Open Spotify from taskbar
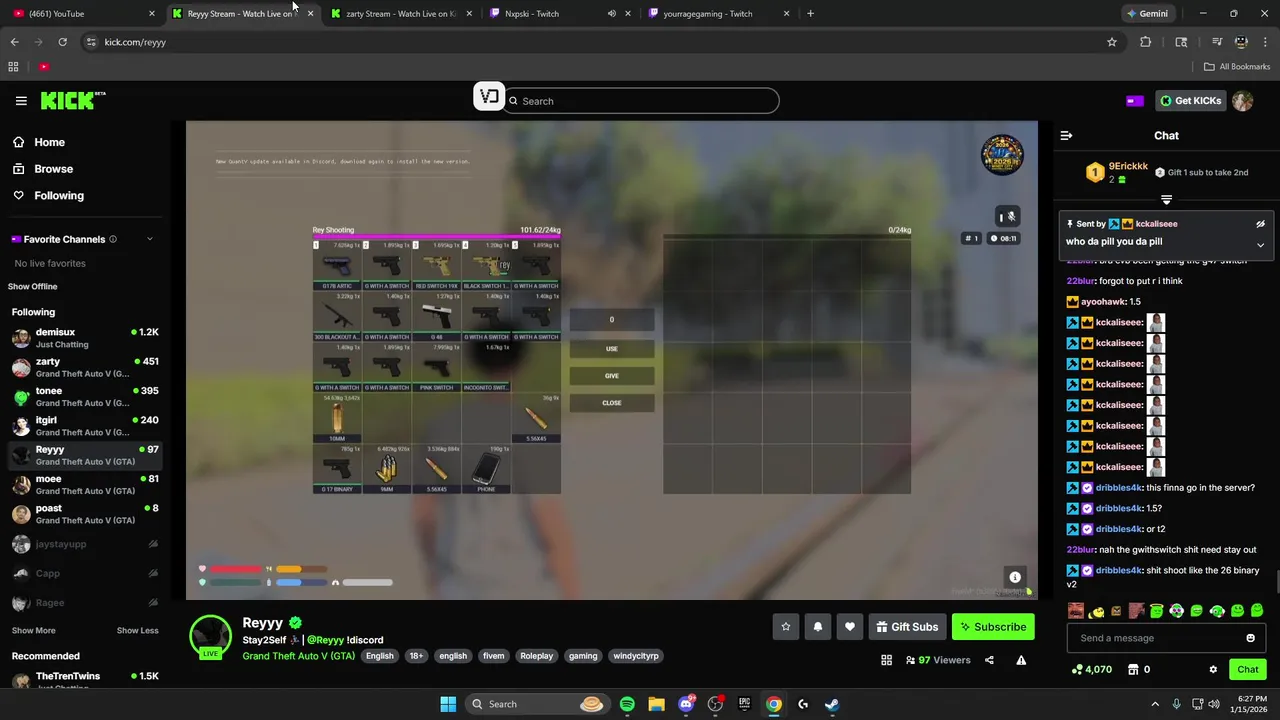Viewport: 1280px width, 720px height. pyautogui.click(x=627, y=704)
